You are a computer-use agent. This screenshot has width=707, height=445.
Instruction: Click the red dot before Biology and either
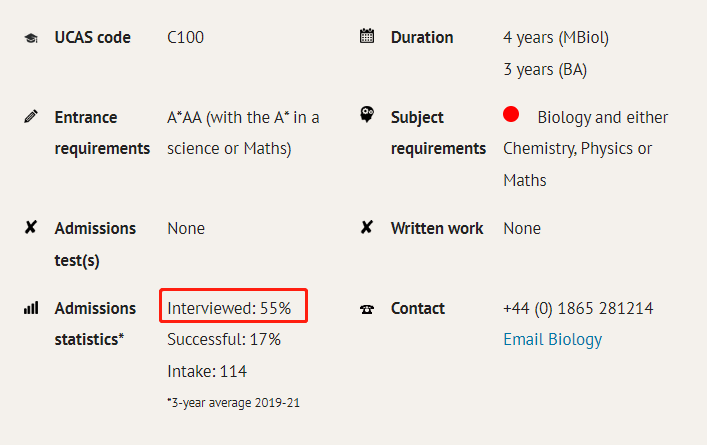[511, 114]
